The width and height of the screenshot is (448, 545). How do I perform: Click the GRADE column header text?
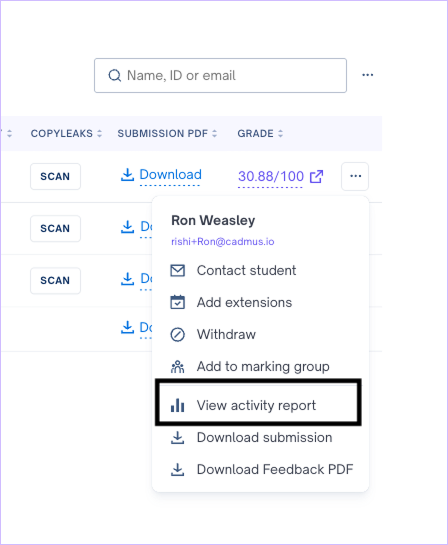pos(255,133)
